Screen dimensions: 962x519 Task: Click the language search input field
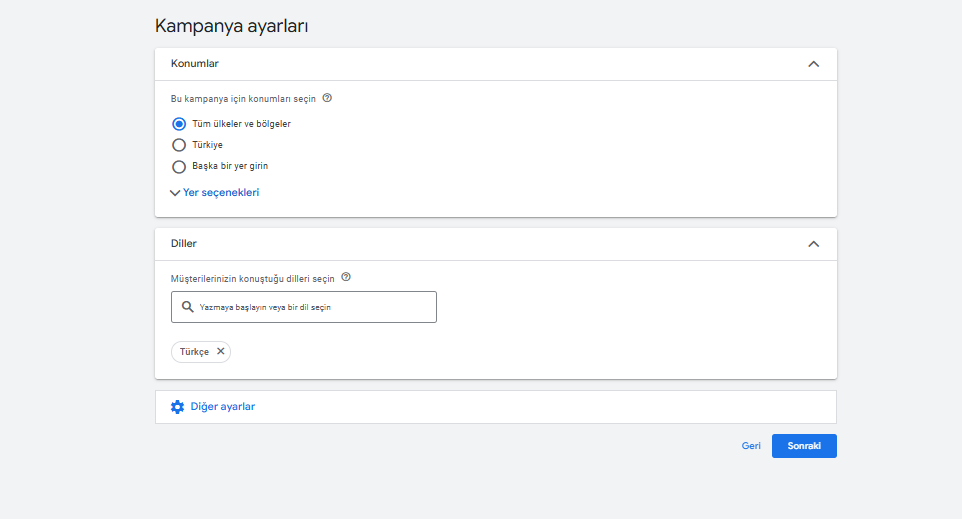tap(304, 307)
